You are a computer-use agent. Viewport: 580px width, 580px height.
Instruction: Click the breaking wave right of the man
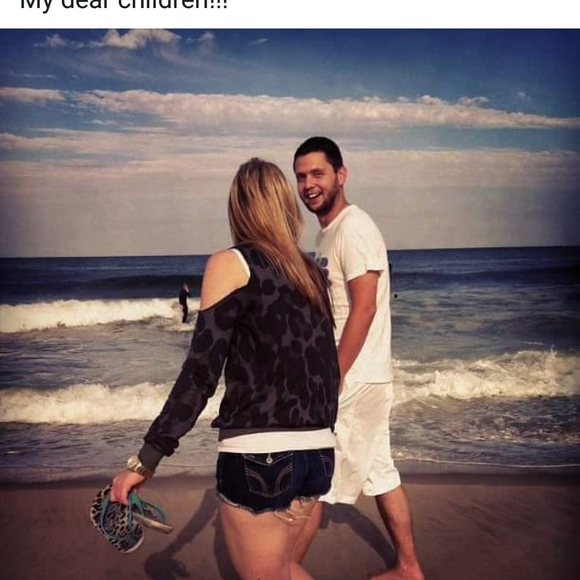485,375
